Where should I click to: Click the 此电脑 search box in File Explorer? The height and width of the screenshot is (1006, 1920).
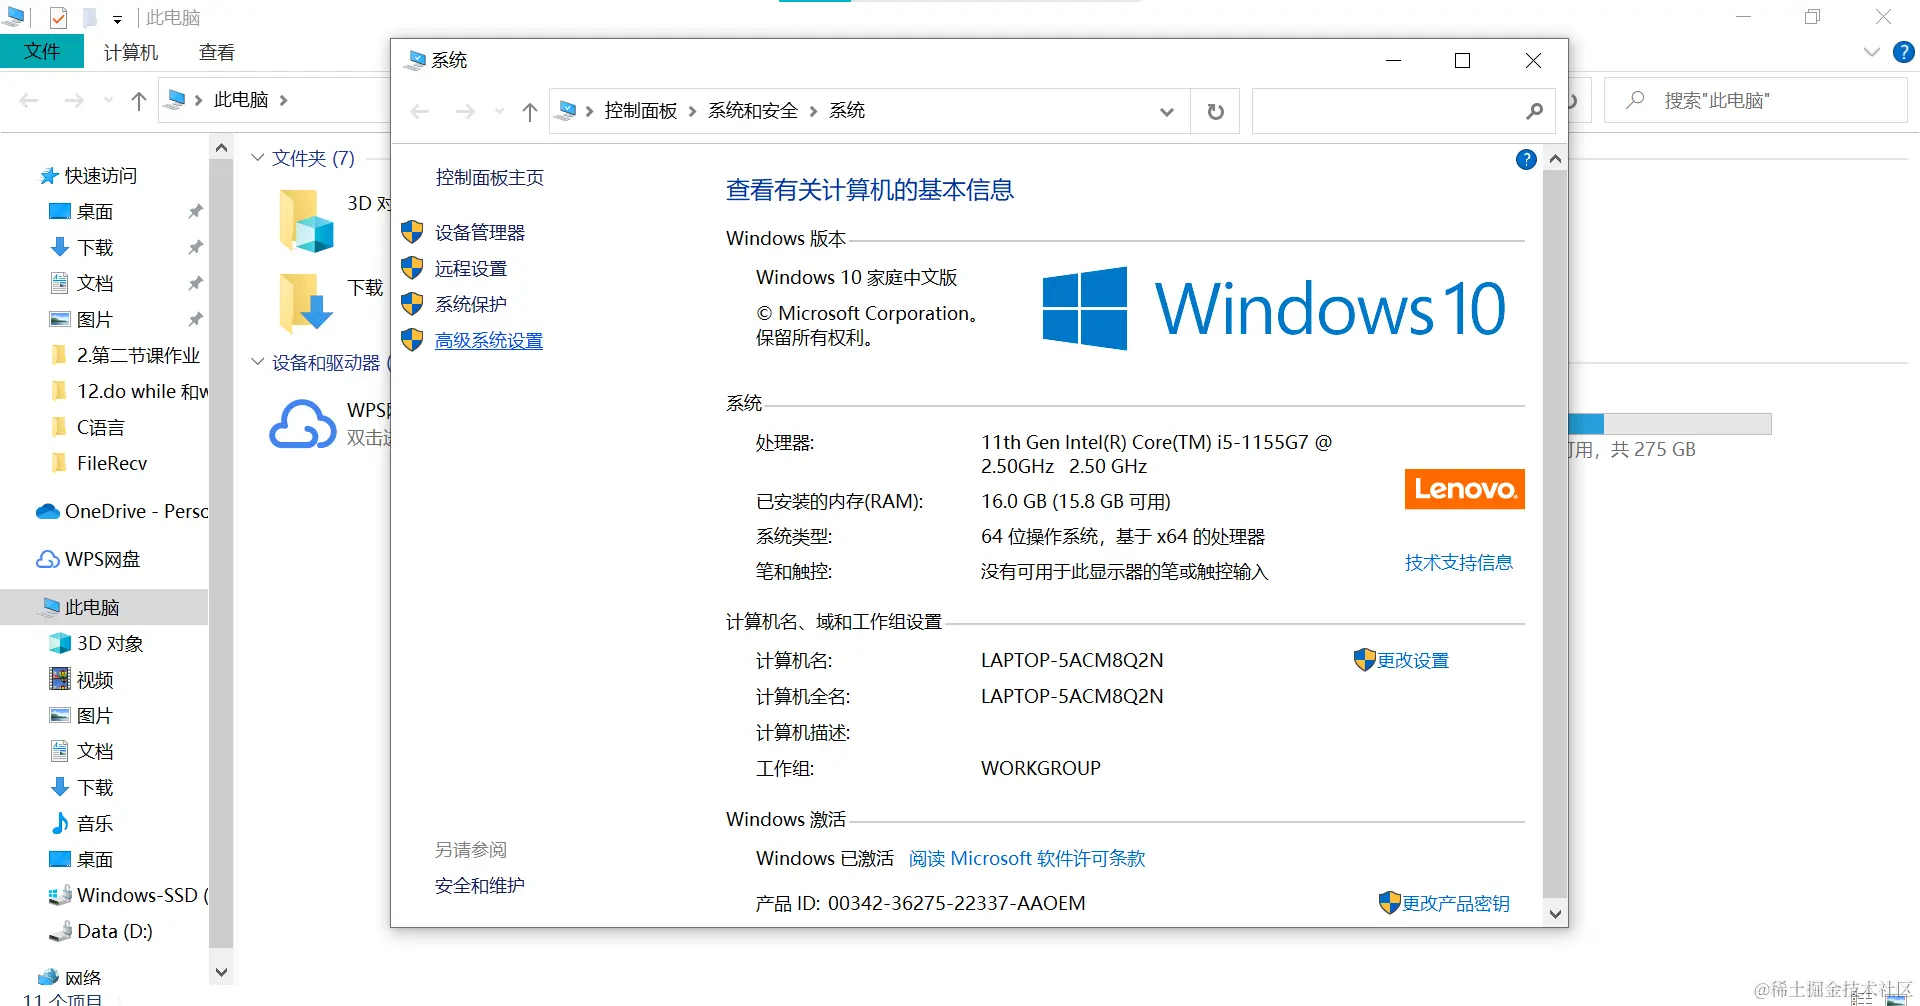[1756, 100]
